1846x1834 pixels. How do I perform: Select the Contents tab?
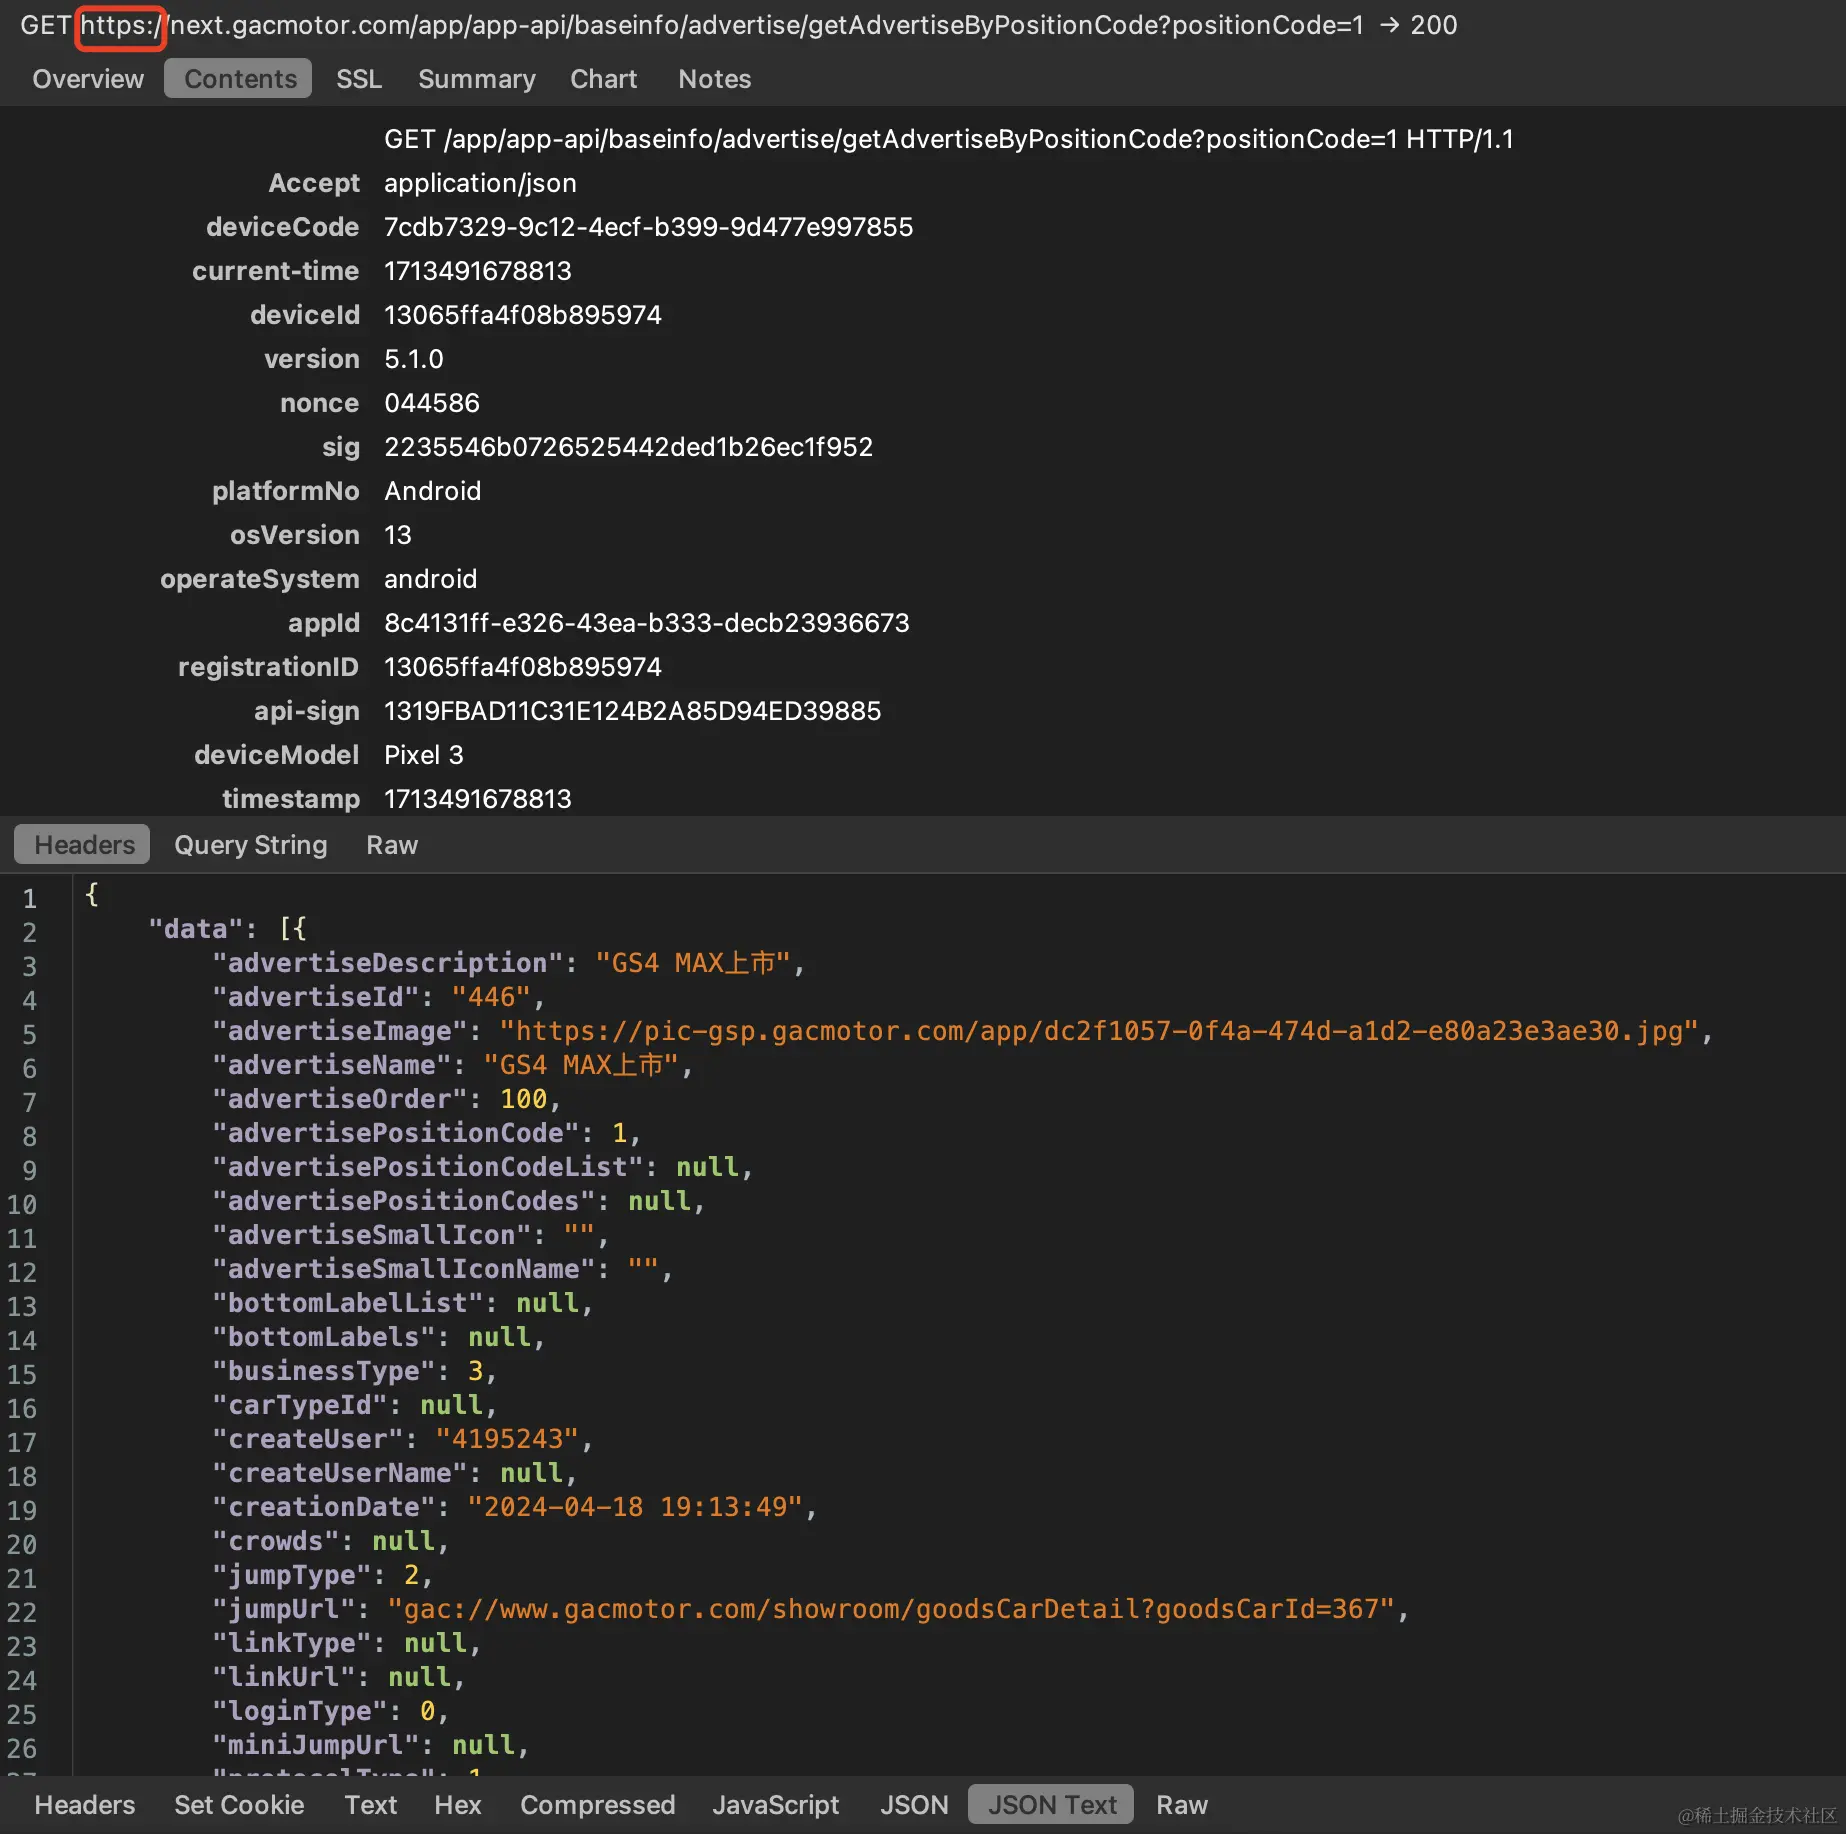[x=240, y=79]
